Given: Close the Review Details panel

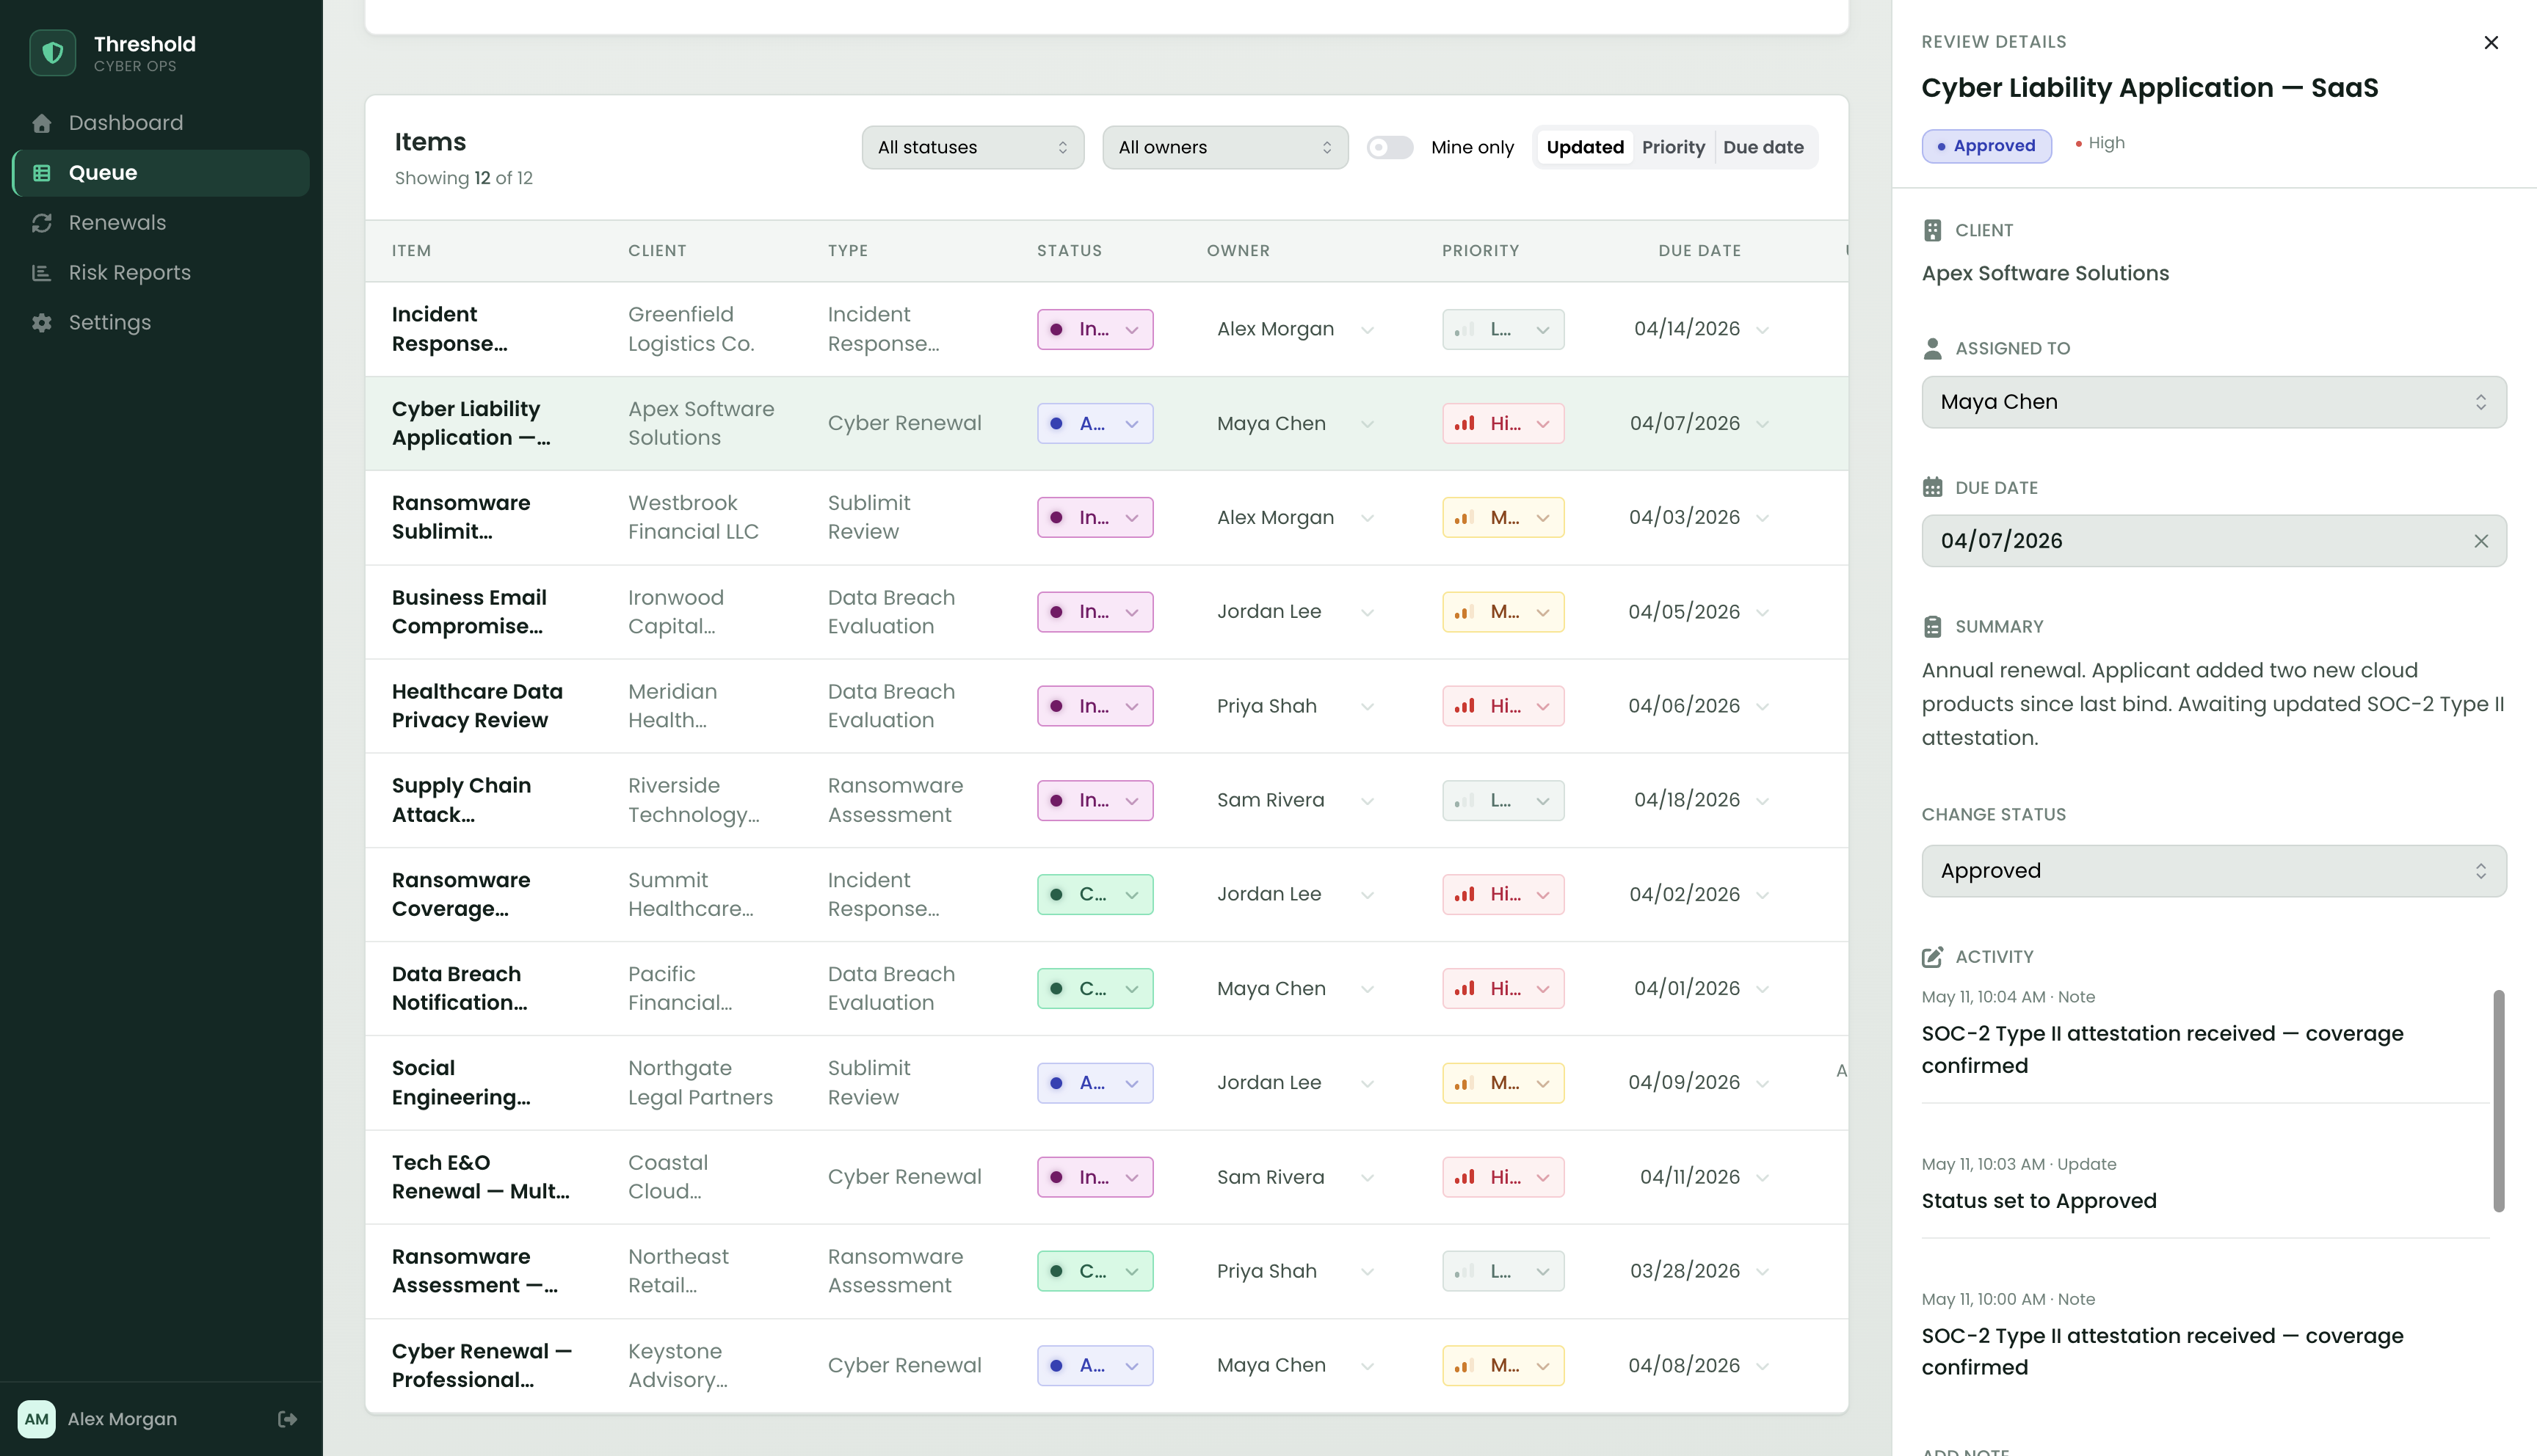Looking at the screenshot, I should tap(2491, 42).
